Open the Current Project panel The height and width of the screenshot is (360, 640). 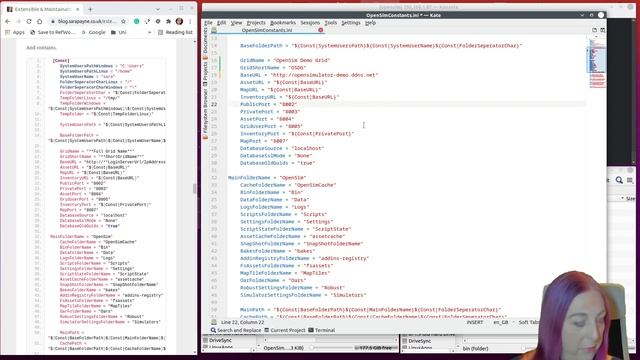285,330
